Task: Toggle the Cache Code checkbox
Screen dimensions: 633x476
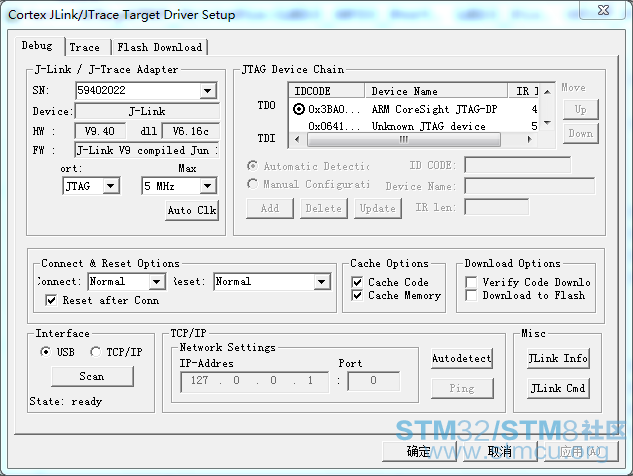Action: [357, 282]
